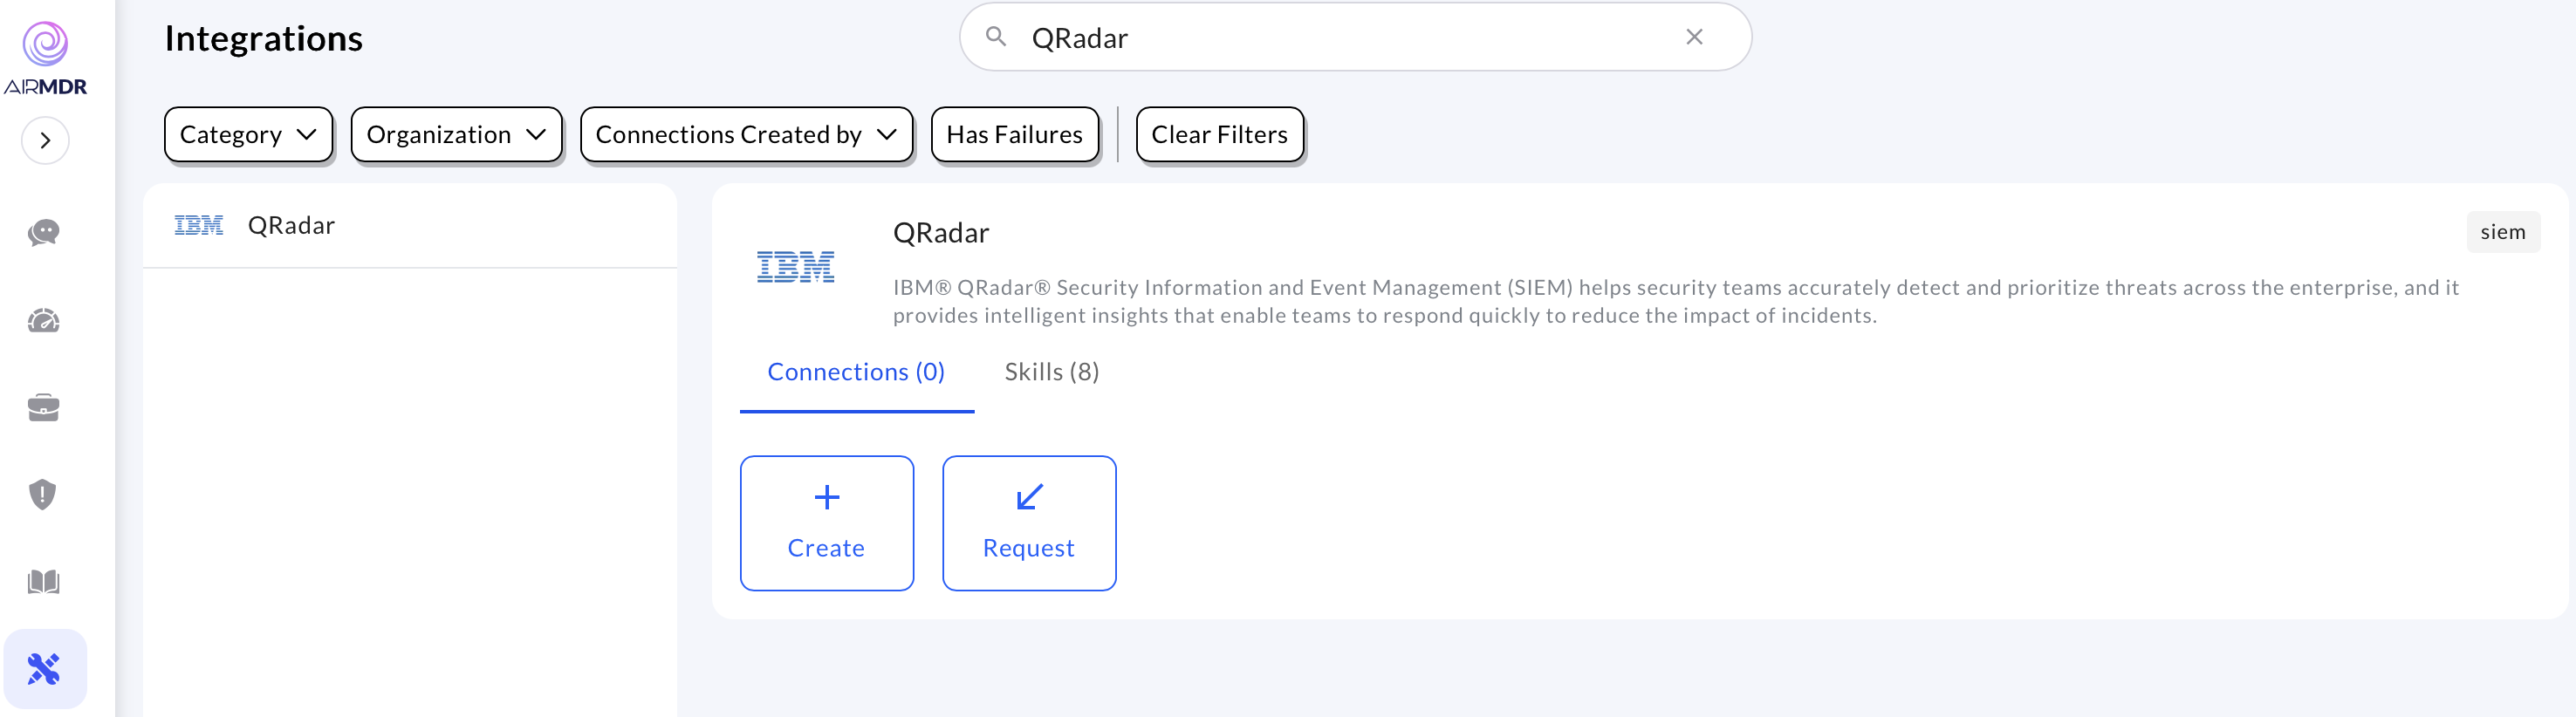Expand the Organization filter dropdown
The height and width of the screenshot is (717, 2576).
(x=456, y=134)
